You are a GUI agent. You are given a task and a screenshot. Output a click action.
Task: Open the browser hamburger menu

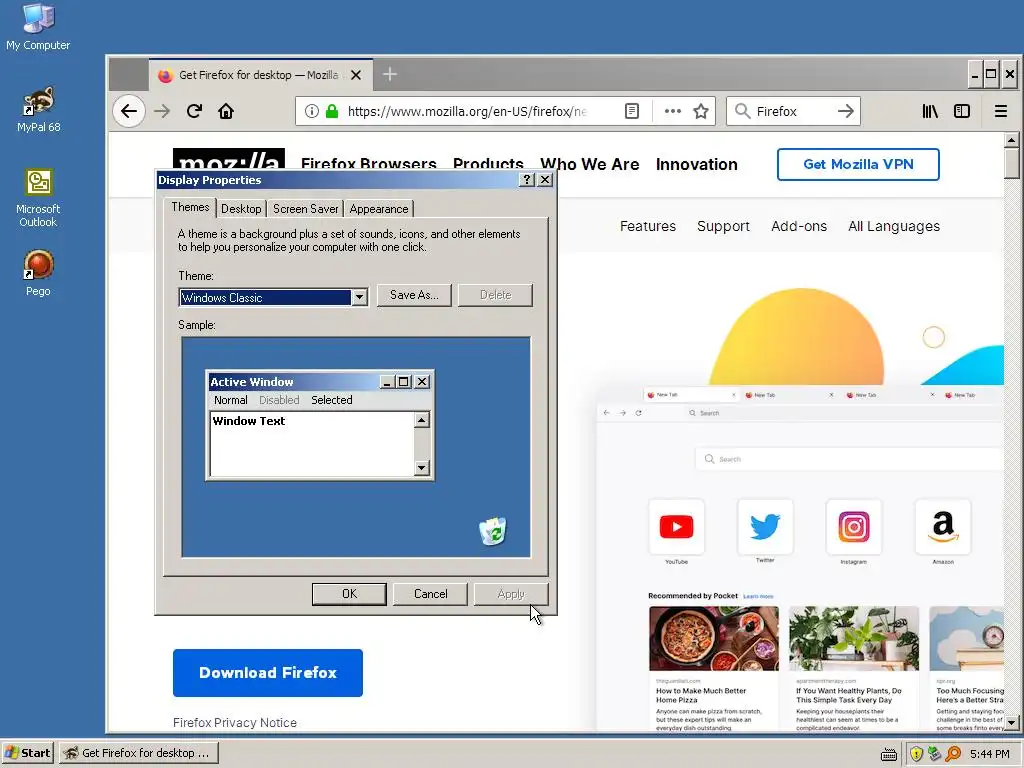1000,111
